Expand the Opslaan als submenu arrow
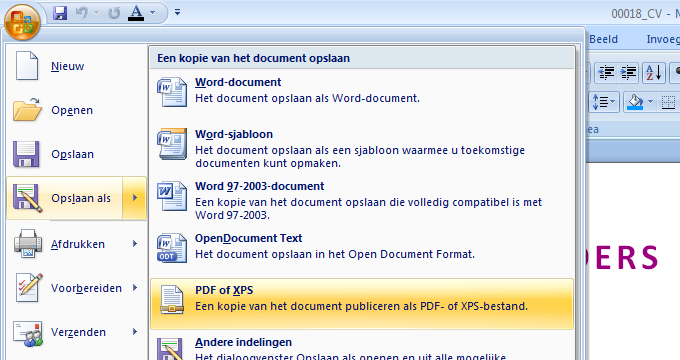This screenshot has height=360, width=680. (x=134, y=198)
